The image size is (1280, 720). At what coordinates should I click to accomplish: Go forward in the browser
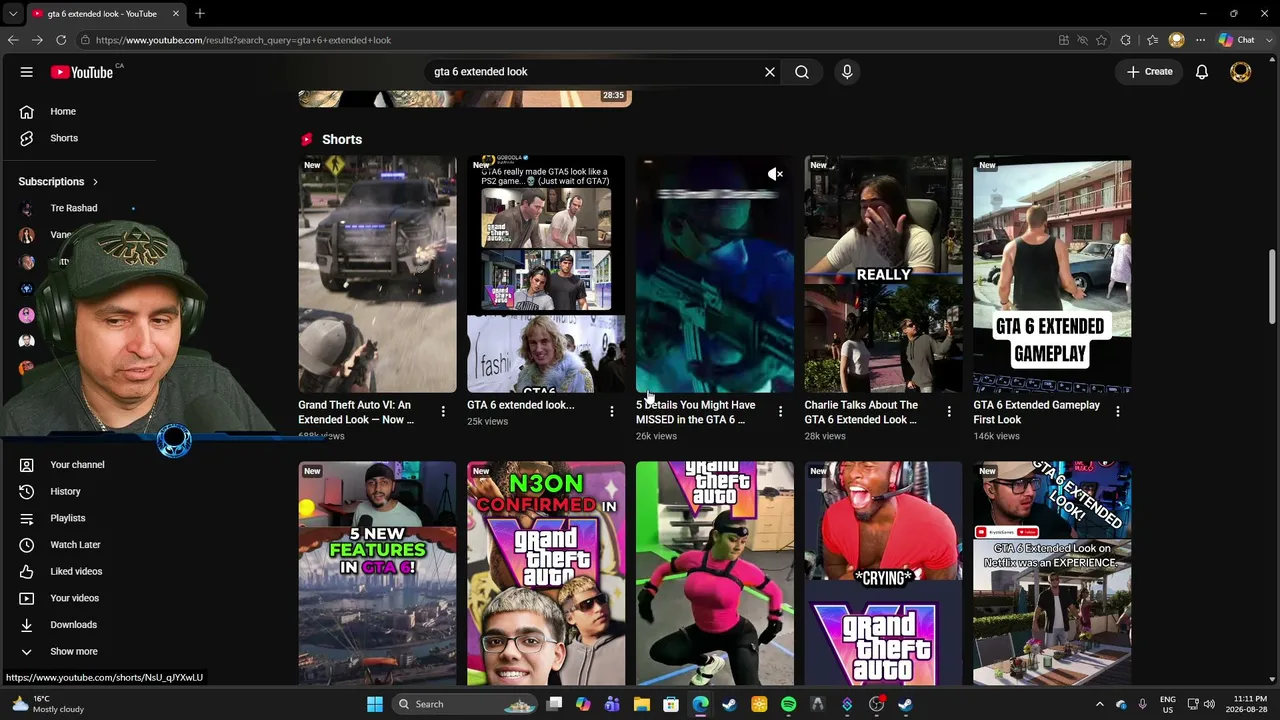(37, 40)
